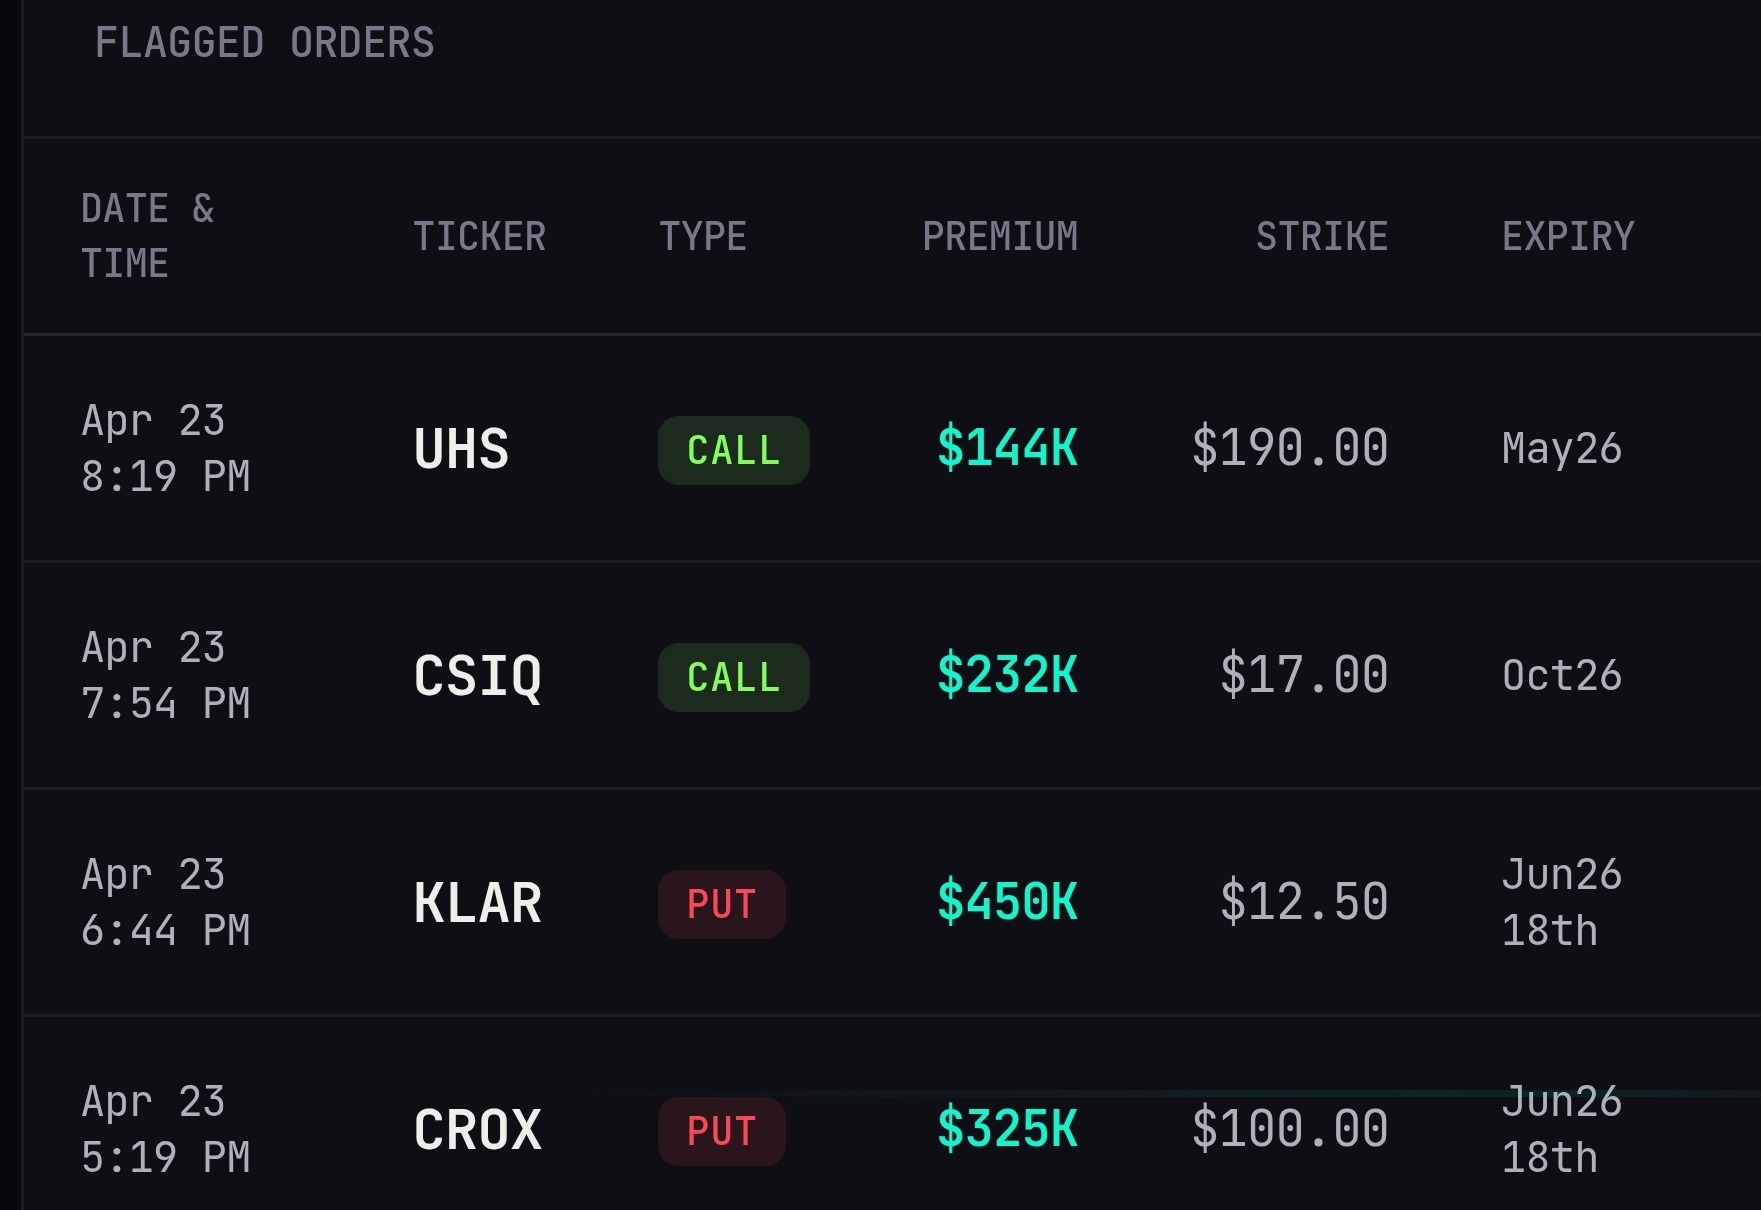
Task: Select the $144K premium value
Action: point(1008,448)
